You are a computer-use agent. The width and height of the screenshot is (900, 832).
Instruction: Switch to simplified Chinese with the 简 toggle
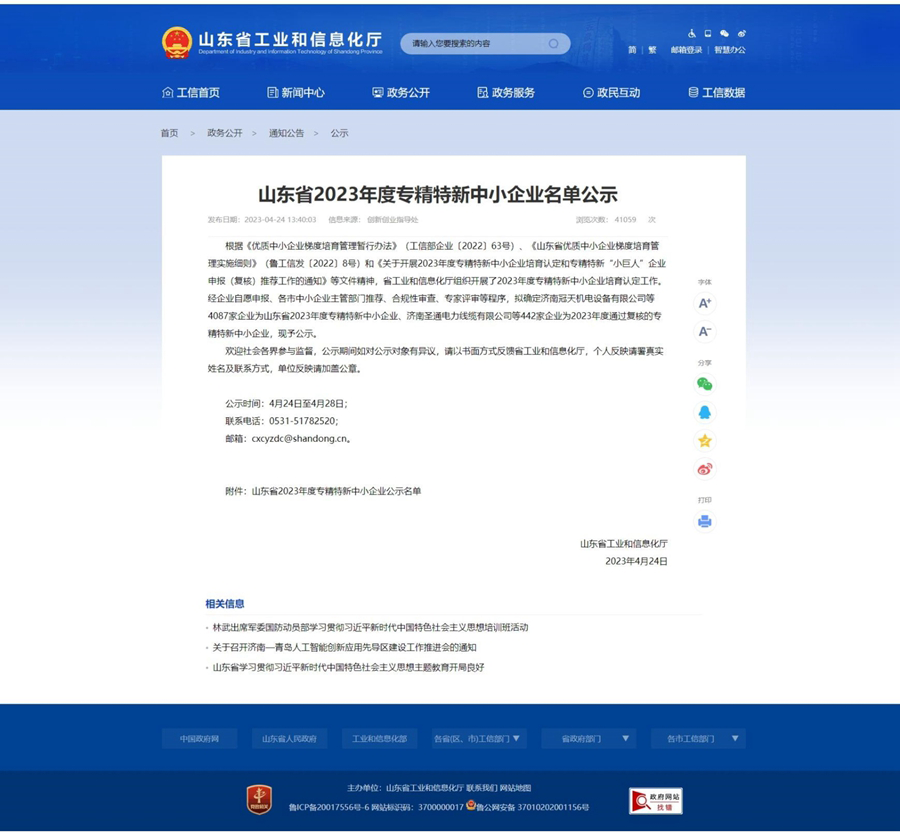click(x=632, y=50)
